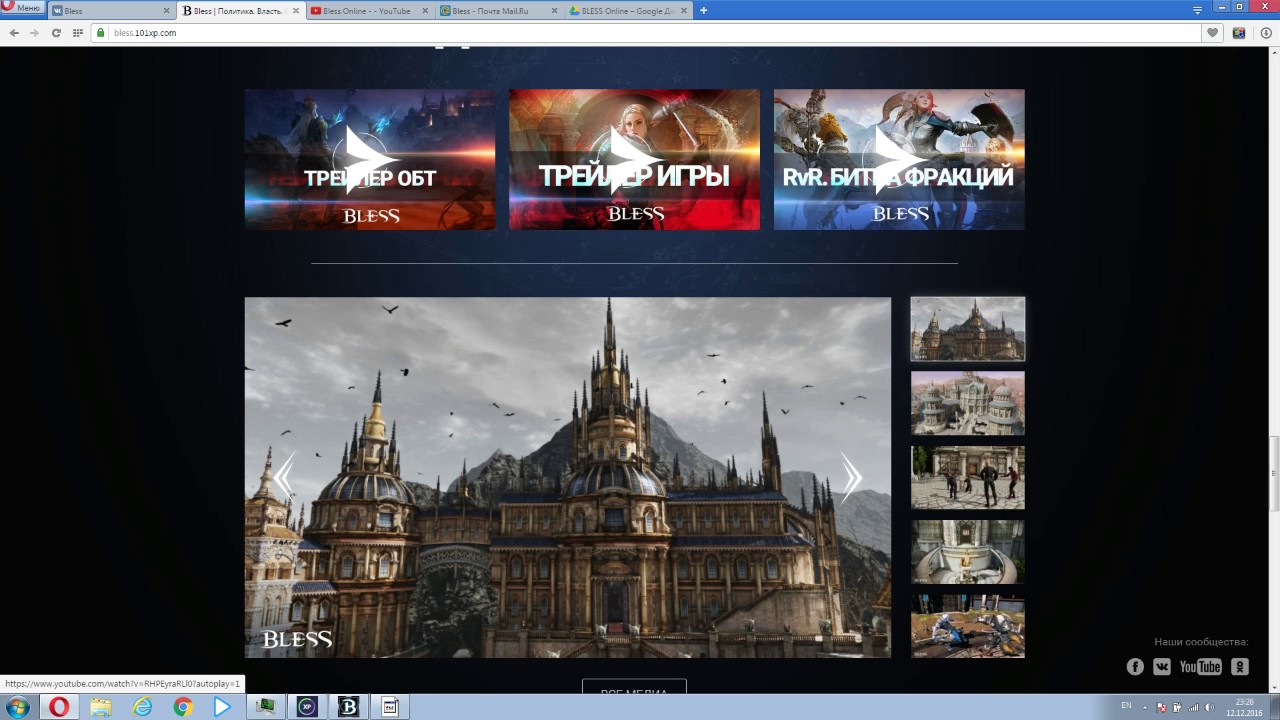Open the Speed Dial grid
Image resolution: width=1280 pixels, height=720 pixels.
tap(78, 33)
